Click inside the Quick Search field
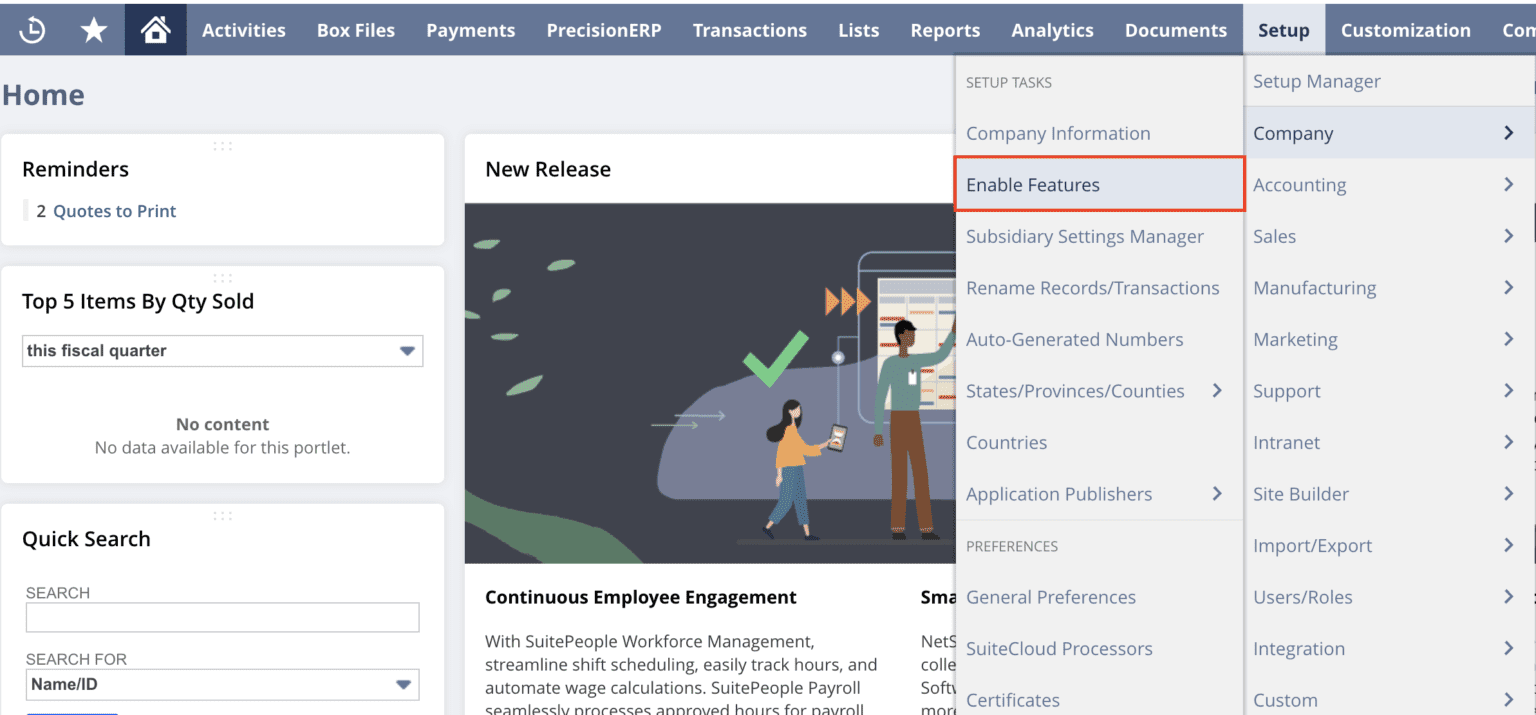Screen dimensions: 1536x715 pyautogui.click(x=222, y=617)
